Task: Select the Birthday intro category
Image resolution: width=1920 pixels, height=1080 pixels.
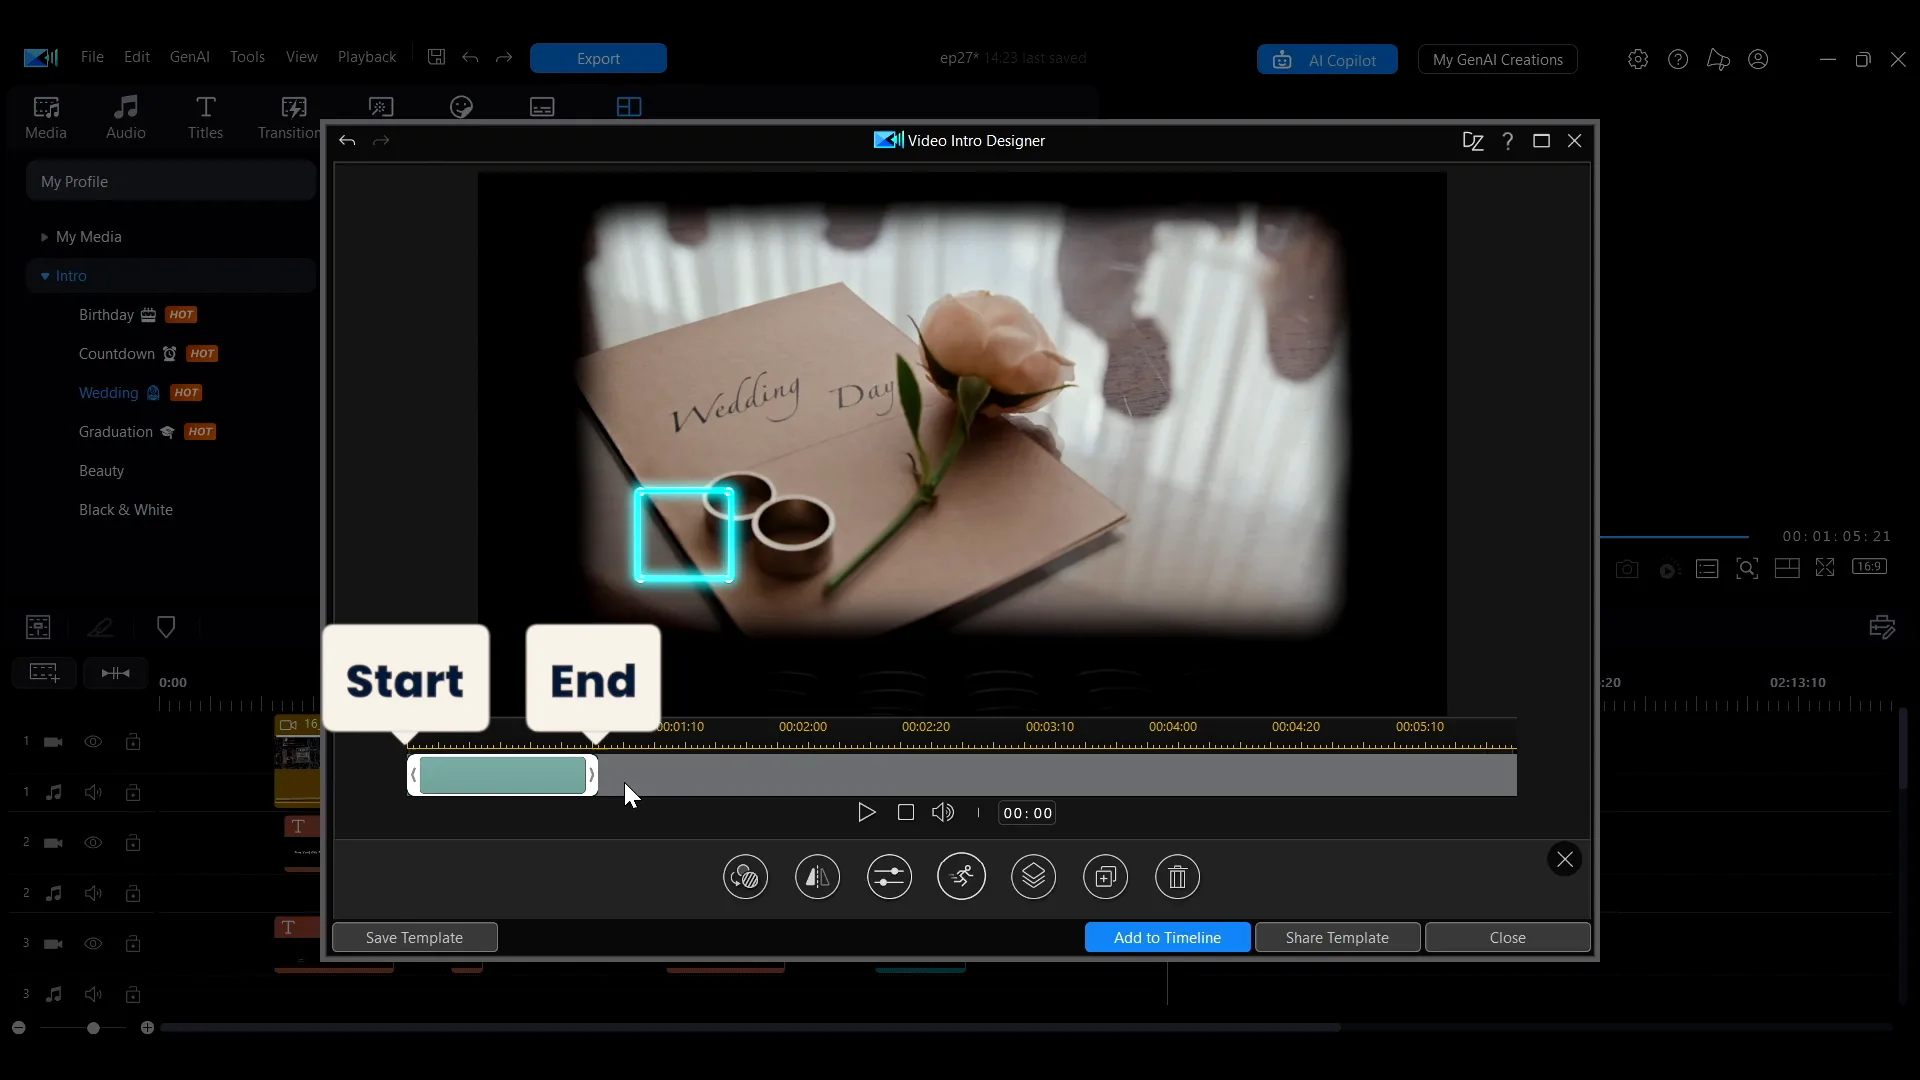Action: click(x=106, y=315)
